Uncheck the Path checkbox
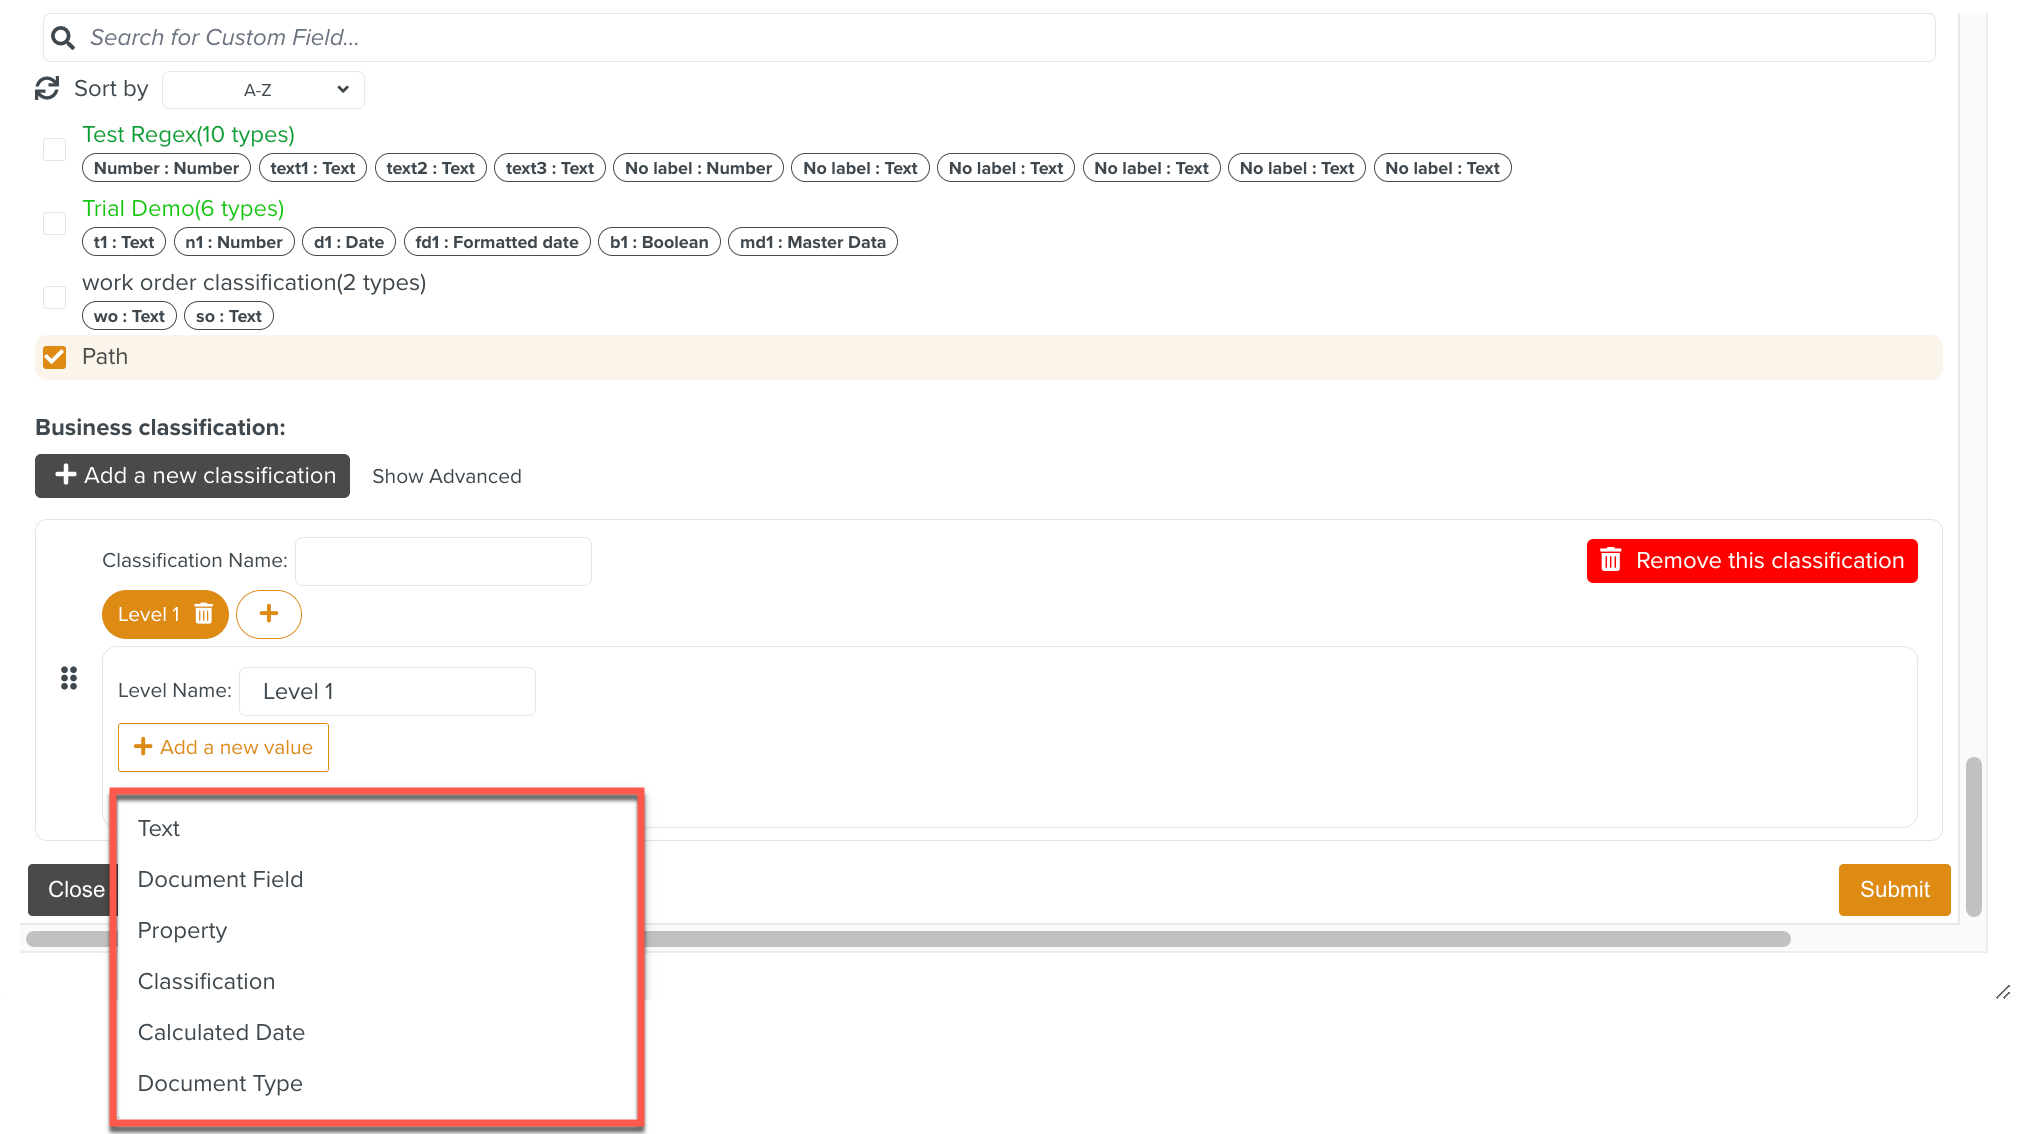This screenshot has width=2034, height=1134. tap(54, 357)
